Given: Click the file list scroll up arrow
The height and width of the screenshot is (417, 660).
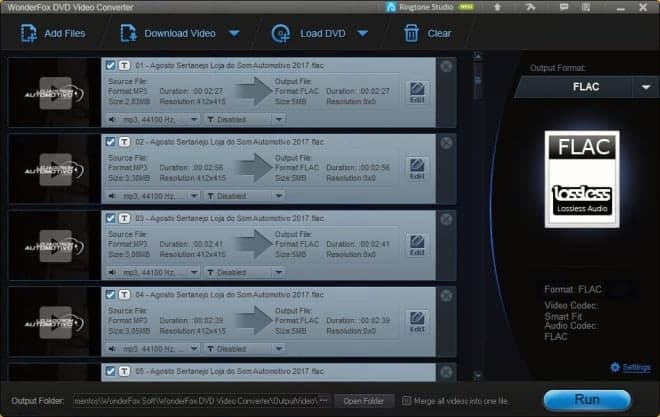Looking at the screenshot, I should 478,56.
